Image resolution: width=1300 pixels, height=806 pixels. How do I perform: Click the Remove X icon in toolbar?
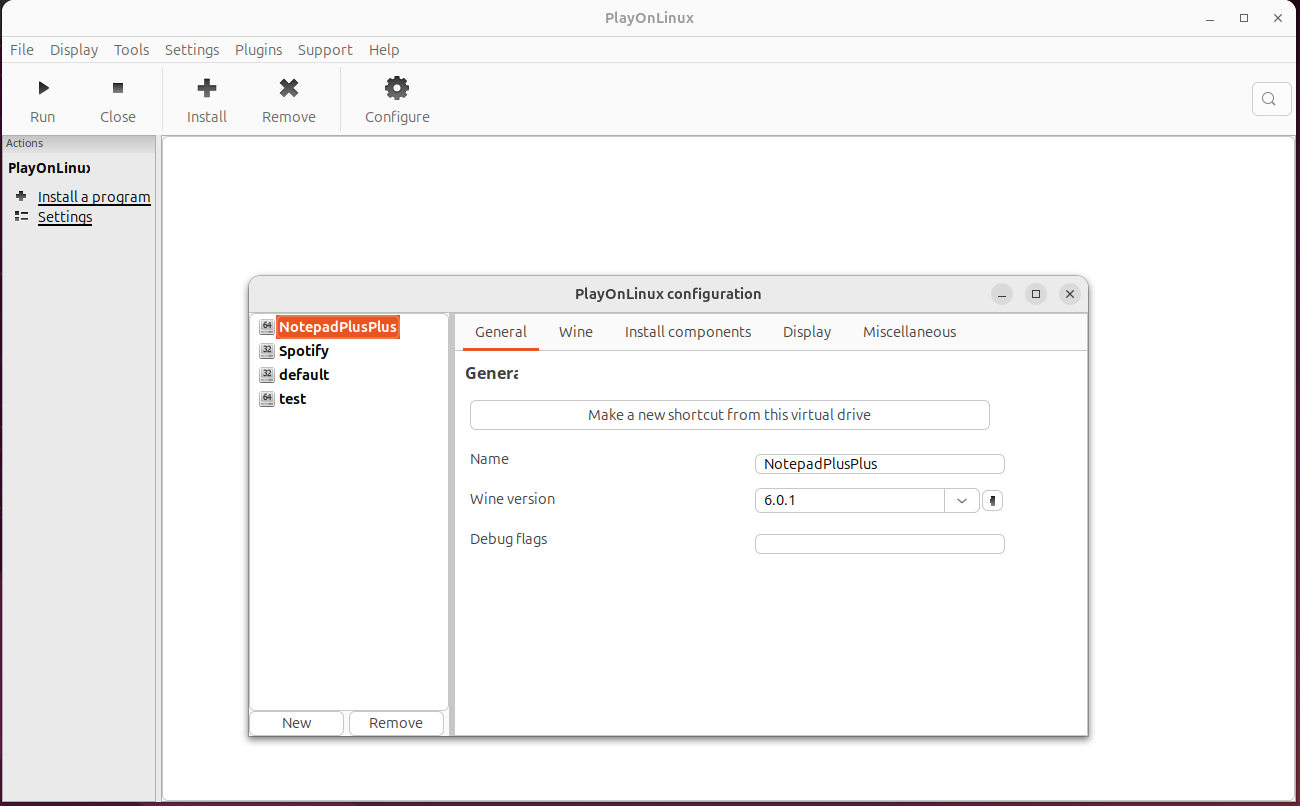(x=289, y=88)
